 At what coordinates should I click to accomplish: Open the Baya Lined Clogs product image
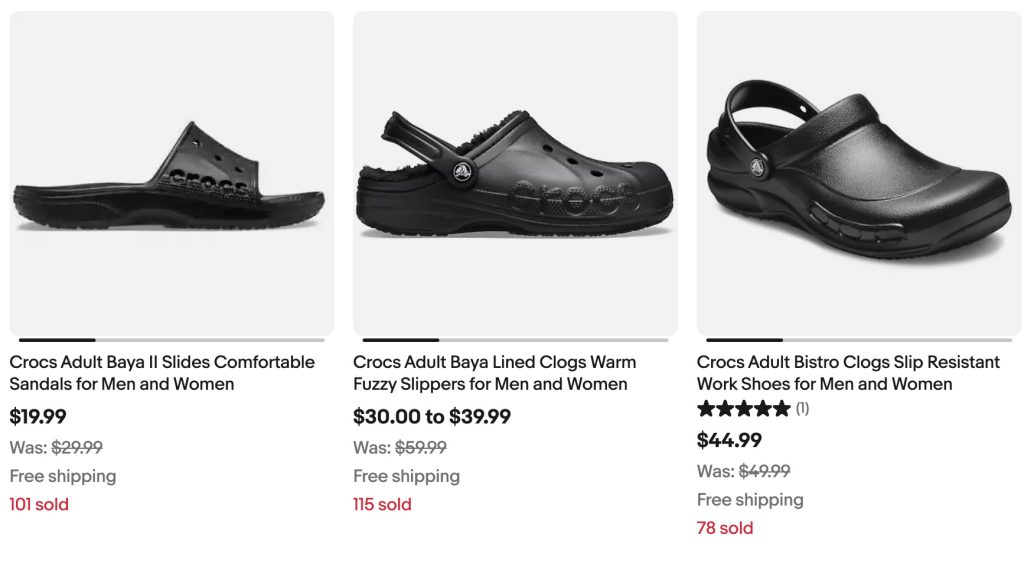point(515,173)
